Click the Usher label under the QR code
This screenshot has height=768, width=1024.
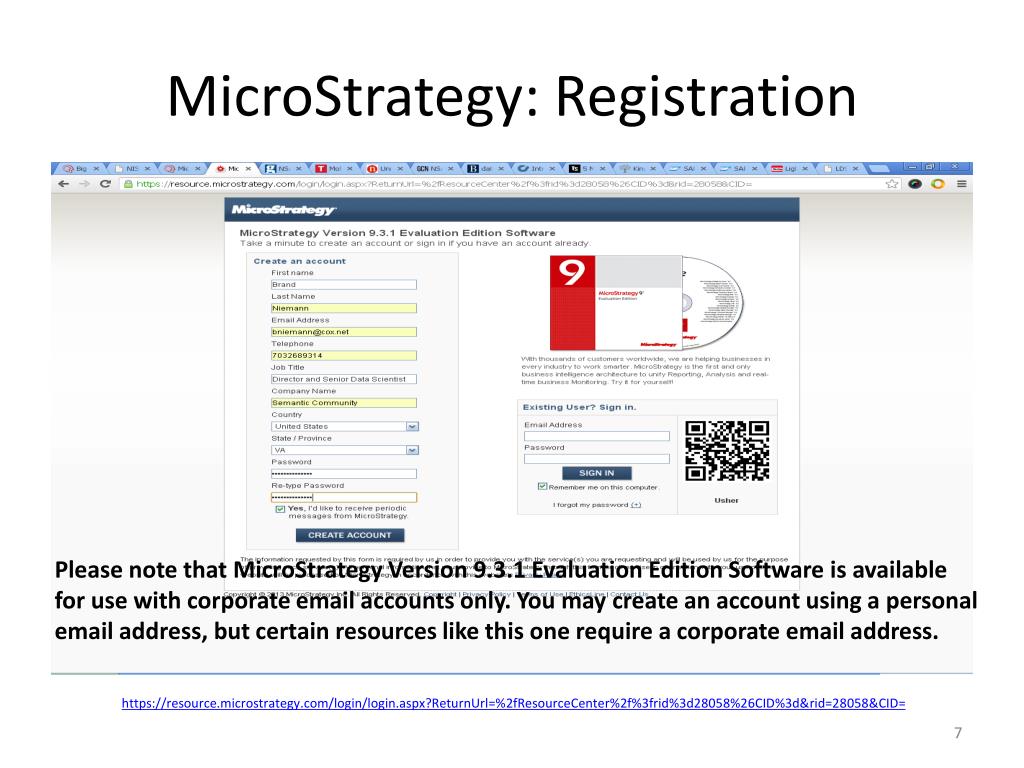tap(726, 500)
